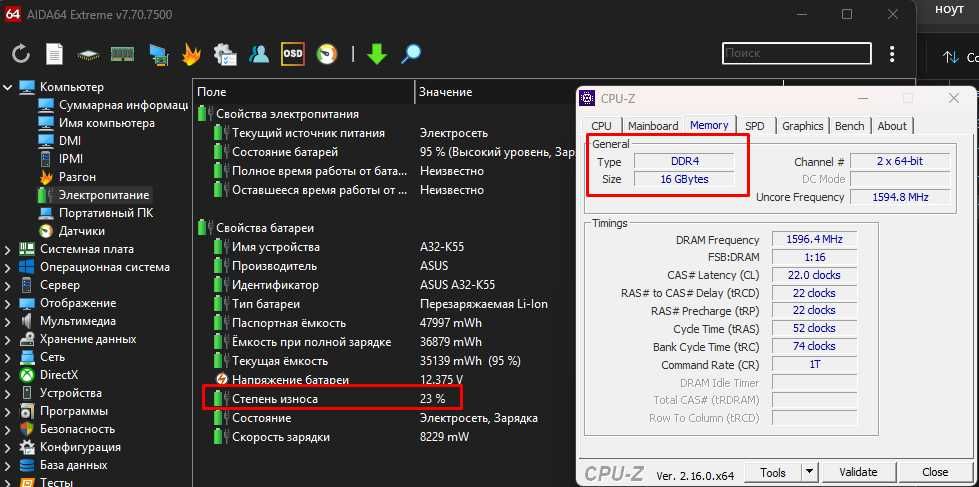Switch to the Mainboard tab in CPU-Z

(652, 125)
